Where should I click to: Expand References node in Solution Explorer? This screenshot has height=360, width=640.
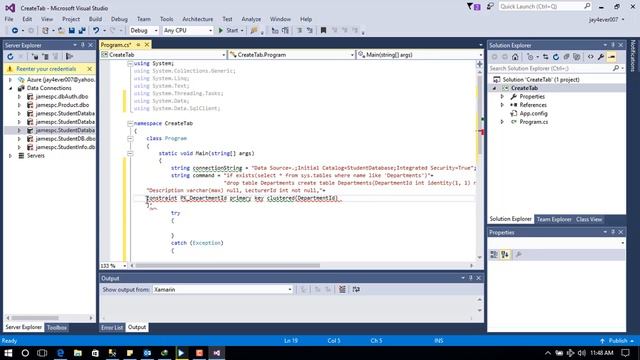502,105
